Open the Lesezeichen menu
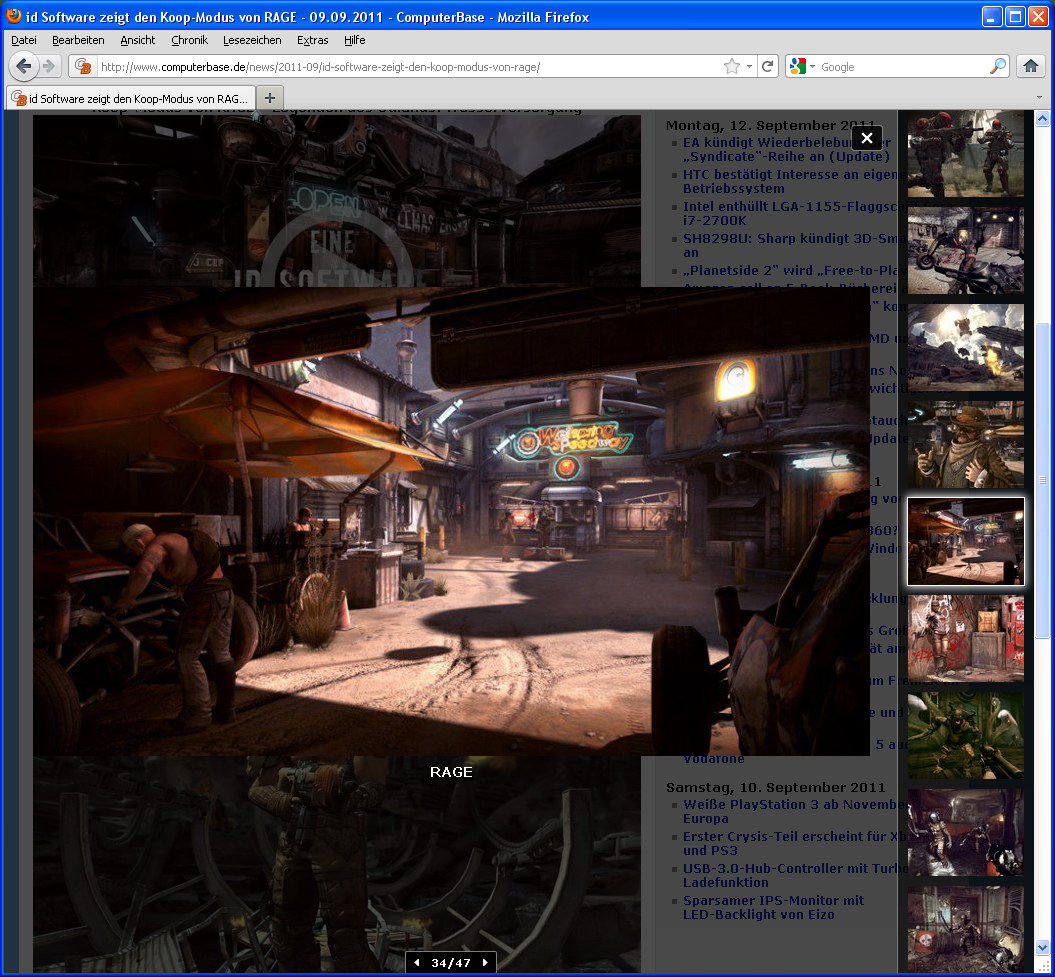This screenshot has height=977, width=1055. click(252, 40)
